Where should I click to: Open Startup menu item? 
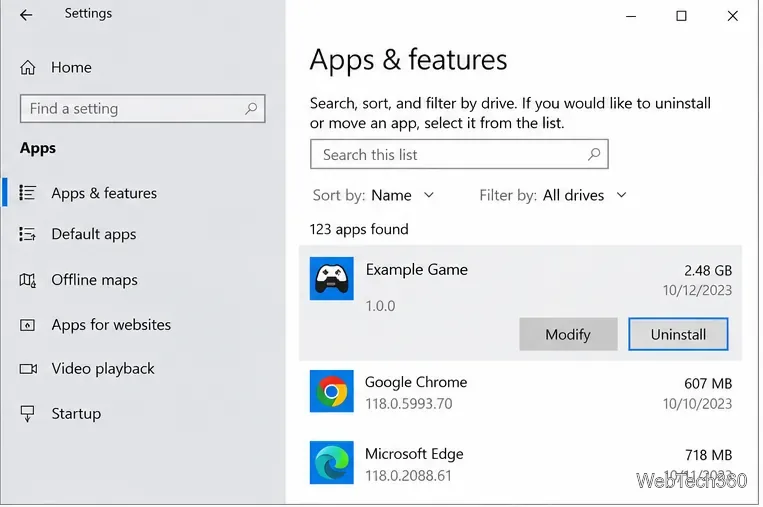click(x=76, y=414)
